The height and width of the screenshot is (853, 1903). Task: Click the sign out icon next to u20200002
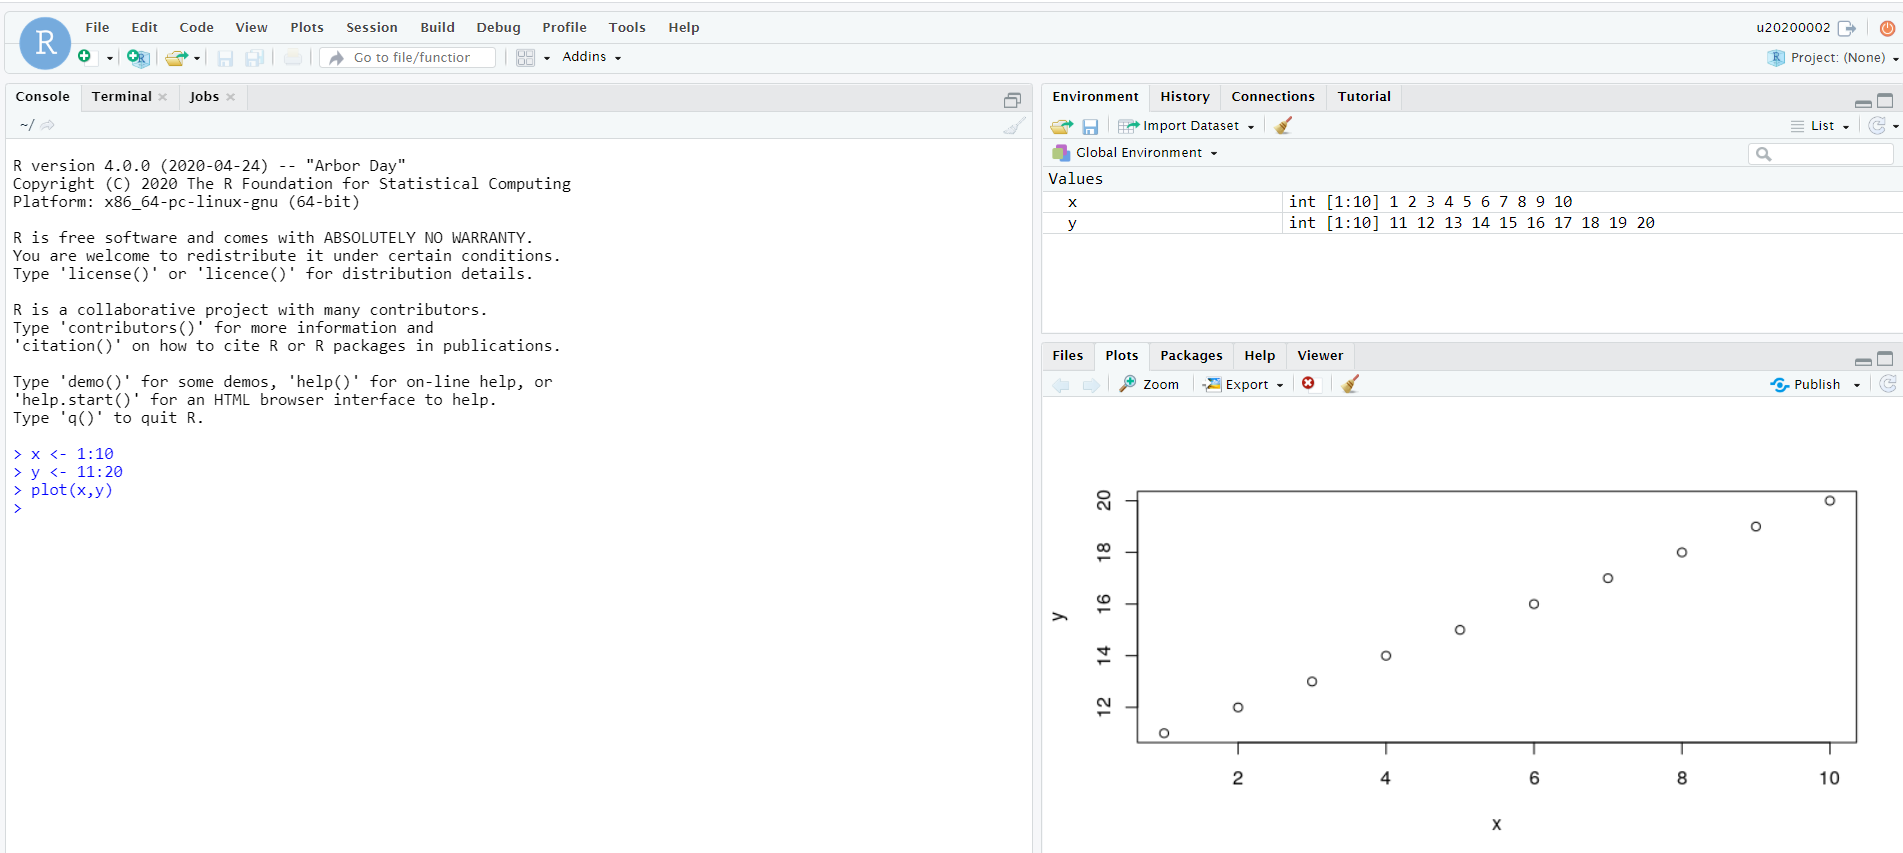1847,28
